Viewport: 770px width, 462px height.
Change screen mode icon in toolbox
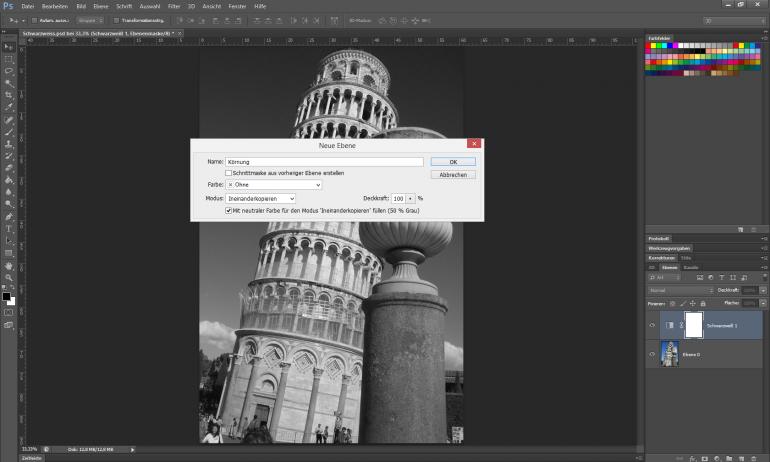click(9, 325)
